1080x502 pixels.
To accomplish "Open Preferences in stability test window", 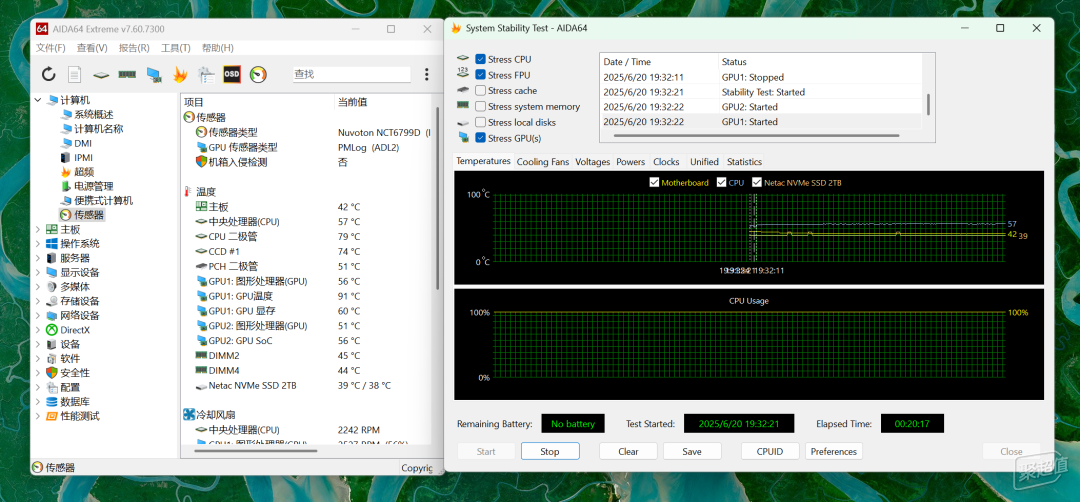I will (x=833, y=452).
